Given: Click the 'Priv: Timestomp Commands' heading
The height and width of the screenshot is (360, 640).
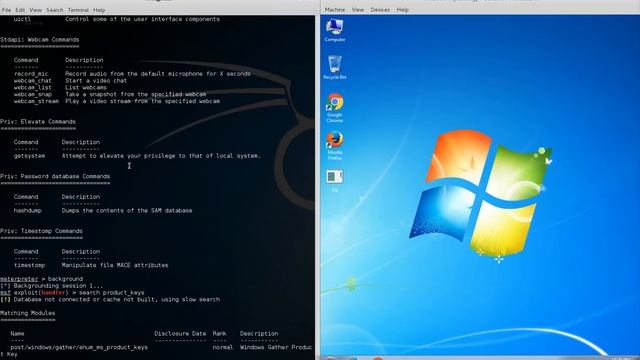Looking at the screenshot, I should tap(41, 231).
